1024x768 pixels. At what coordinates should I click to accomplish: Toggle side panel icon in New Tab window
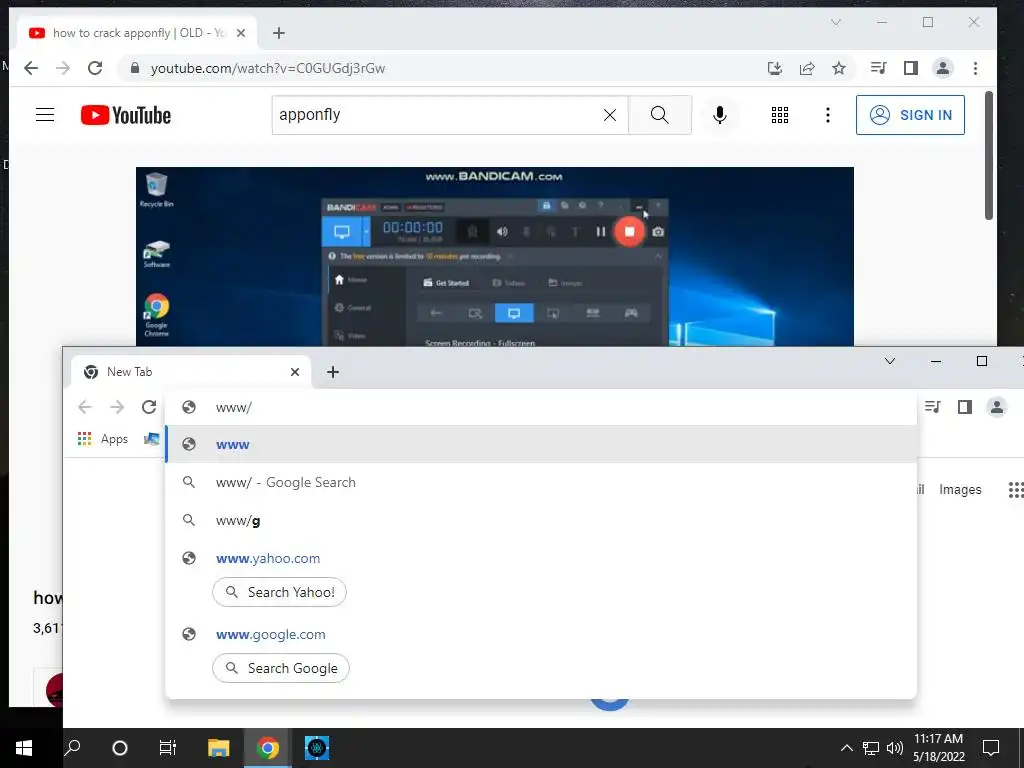pos(965,407)
